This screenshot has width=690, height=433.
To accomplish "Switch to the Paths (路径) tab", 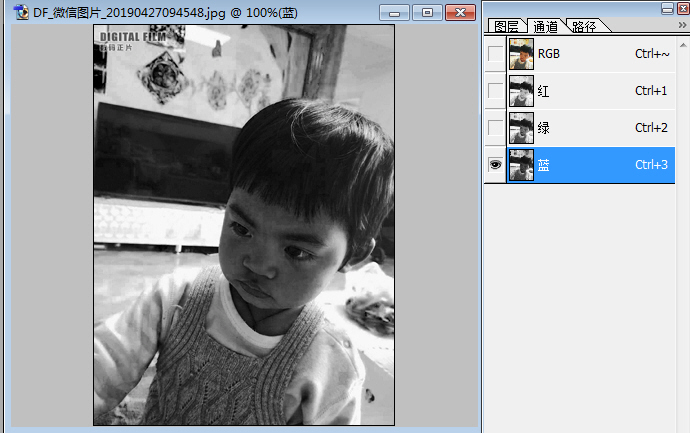I will tap(585, 27).
